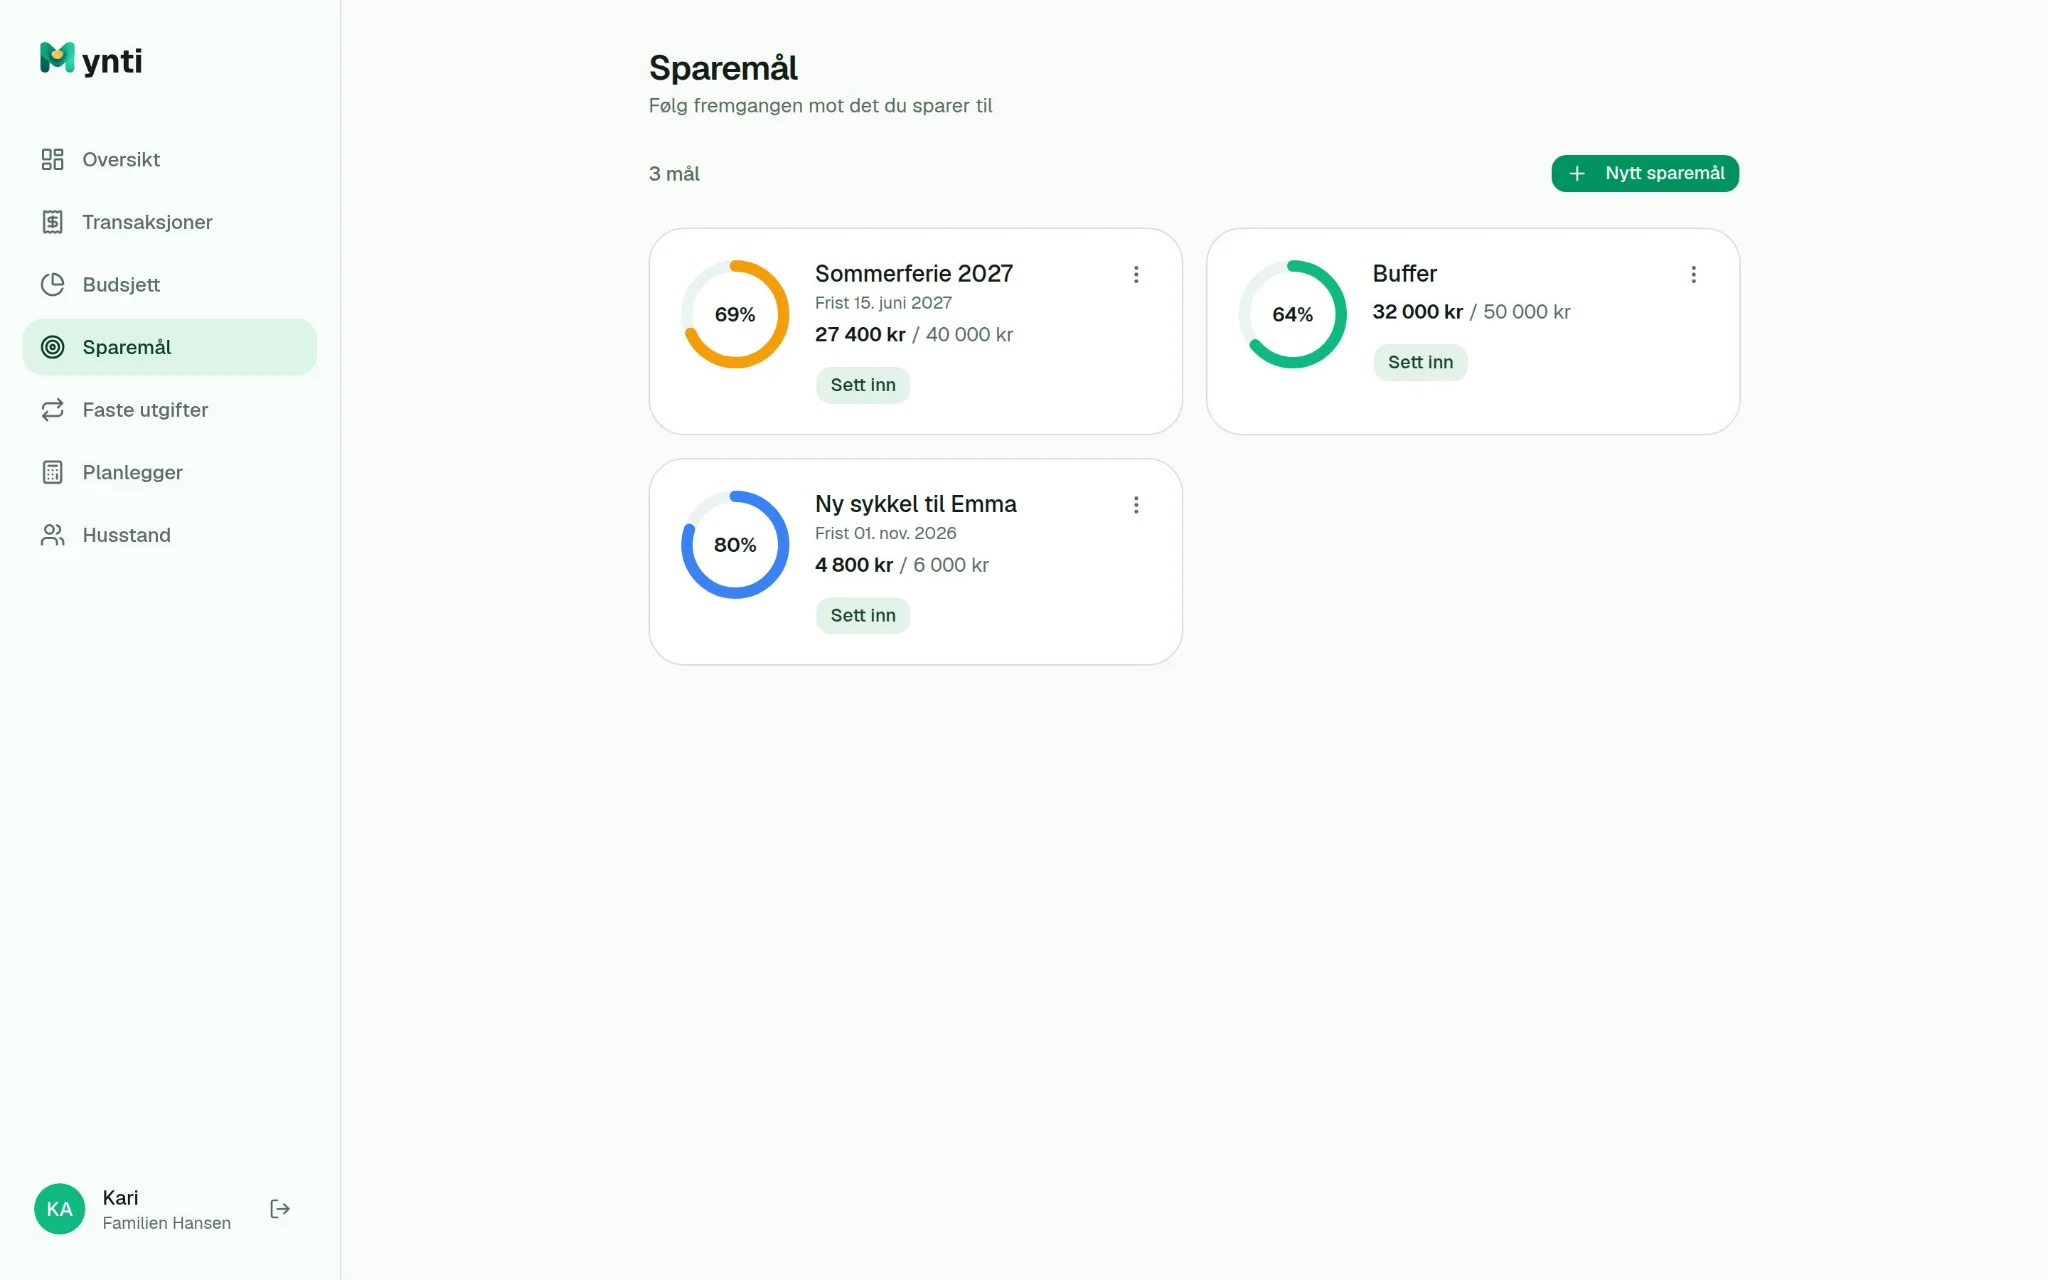Click the 27 400 kr amount
The image size is (2048, 1280).
[x=860, y=335]
